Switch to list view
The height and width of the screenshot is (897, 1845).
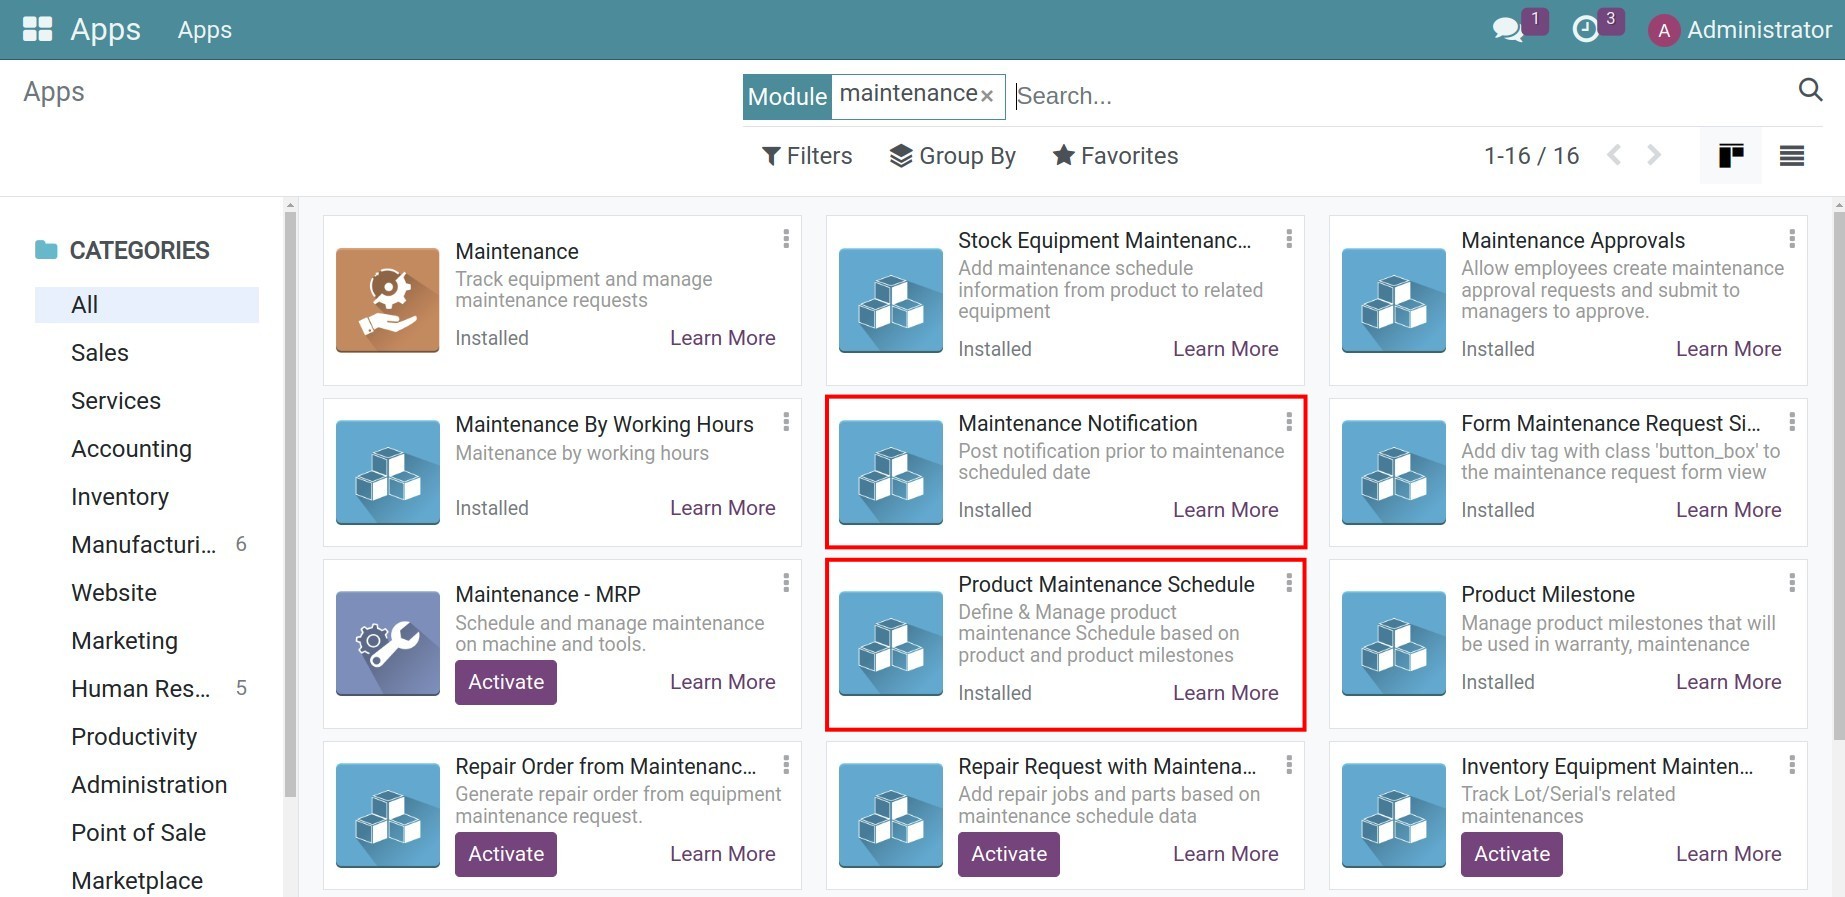pyautogui.click(x=1792, y=156)
